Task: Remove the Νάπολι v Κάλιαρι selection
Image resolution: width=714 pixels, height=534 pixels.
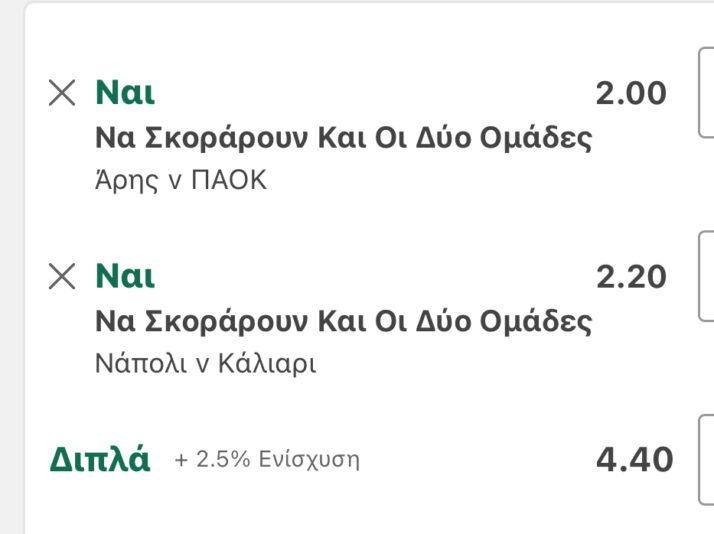Action: tap(62, 276)
